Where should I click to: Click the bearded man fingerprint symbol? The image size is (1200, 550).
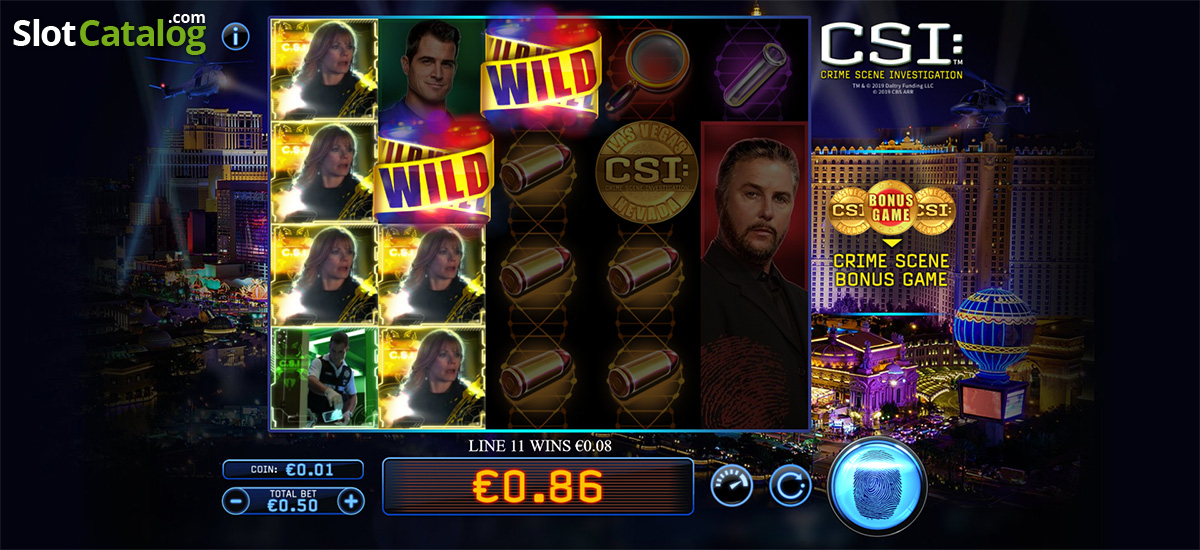[x=754, y=275]
